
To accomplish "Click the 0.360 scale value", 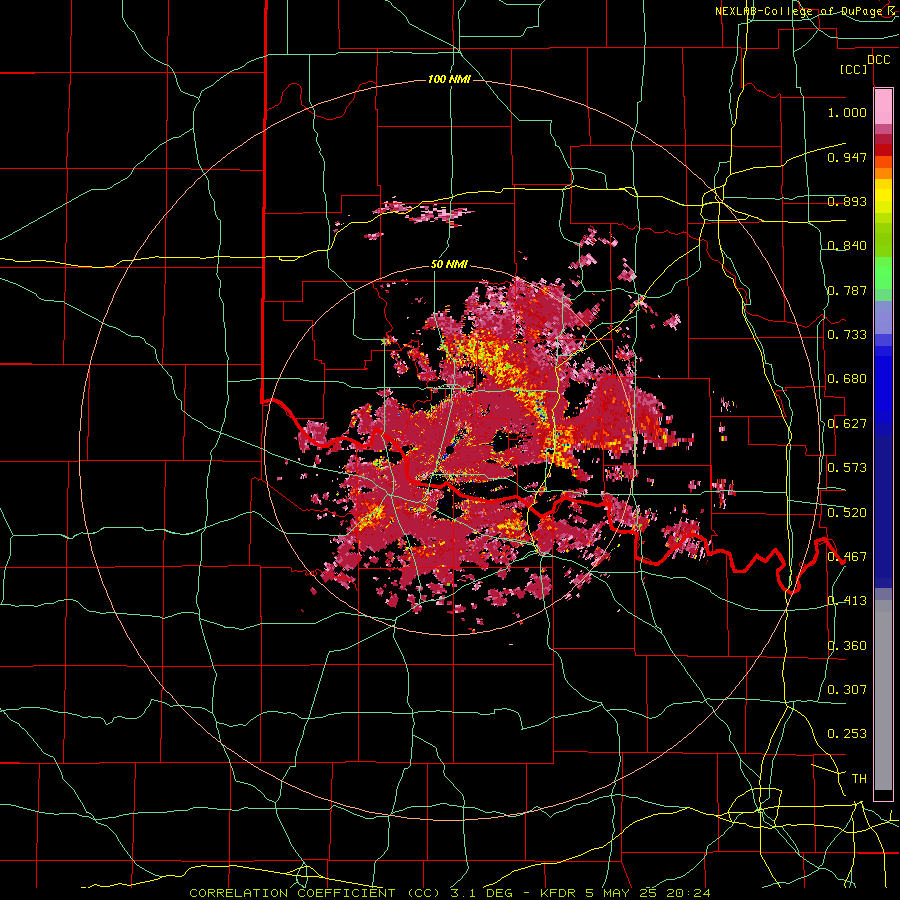I will 847,646.
